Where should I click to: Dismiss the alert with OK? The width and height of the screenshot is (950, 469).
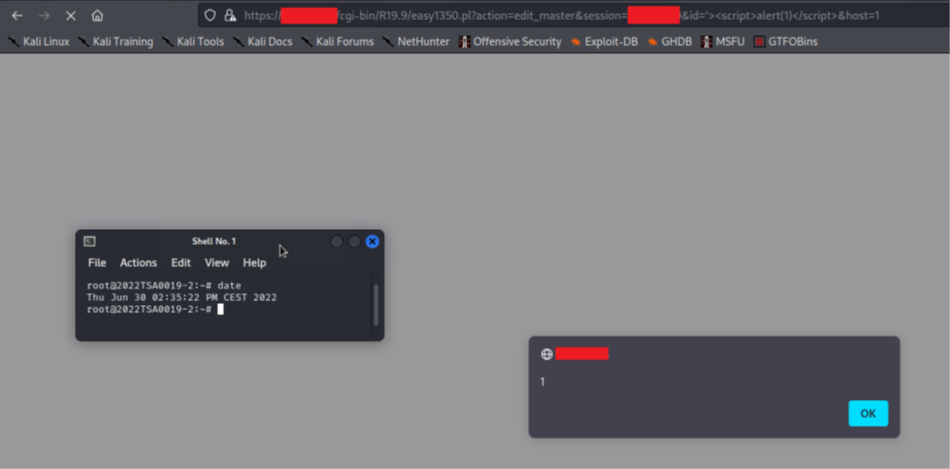tap(868, 413)
